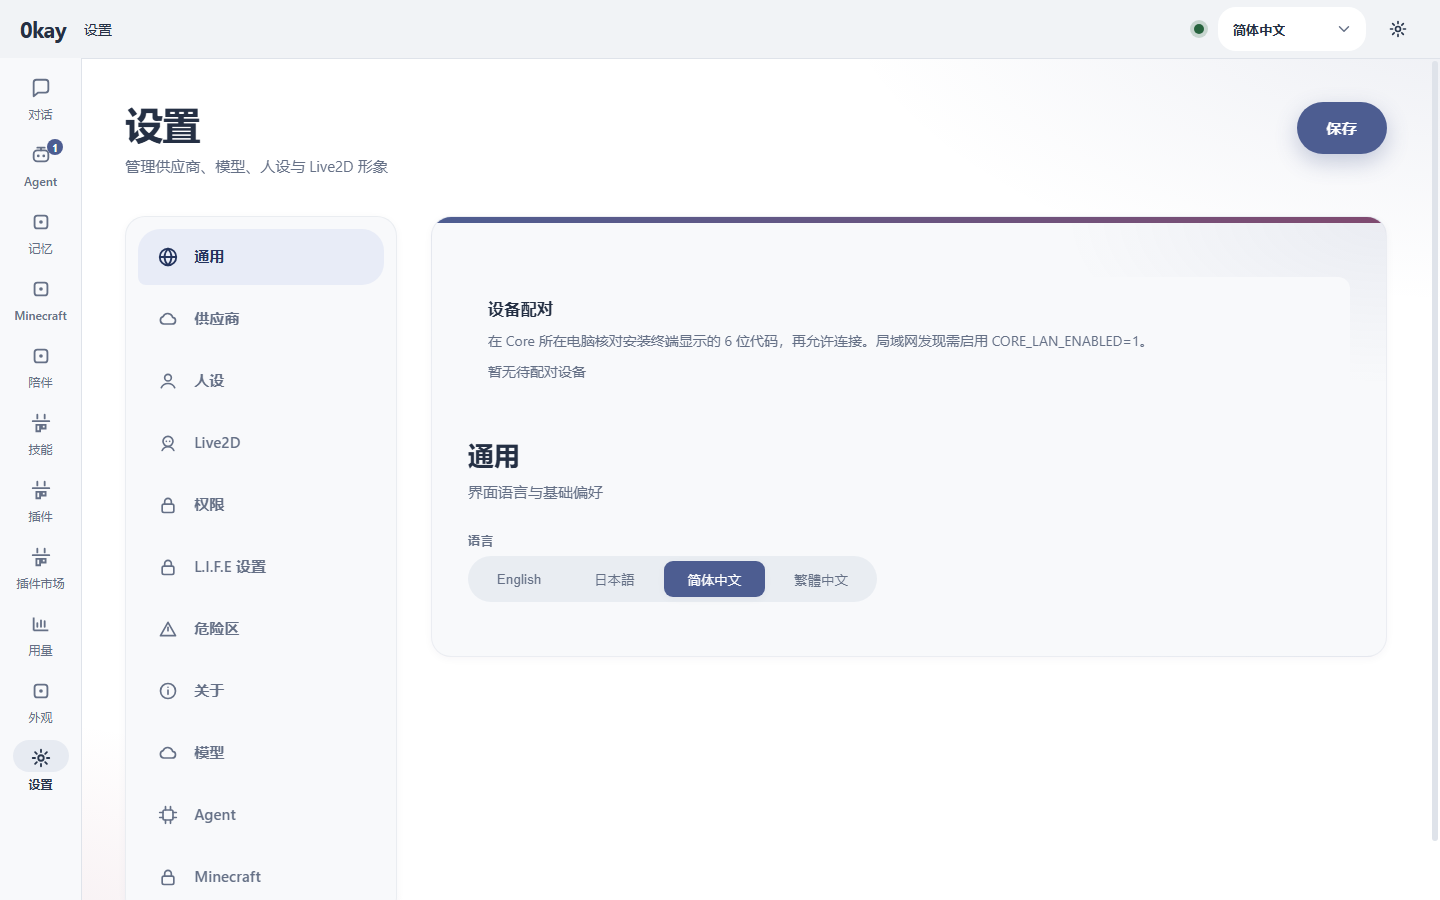Open Minecraft tab in settings list
The height and width of the screenshot is (900, 1440).
pyautogui.click(x=261, y=877)
